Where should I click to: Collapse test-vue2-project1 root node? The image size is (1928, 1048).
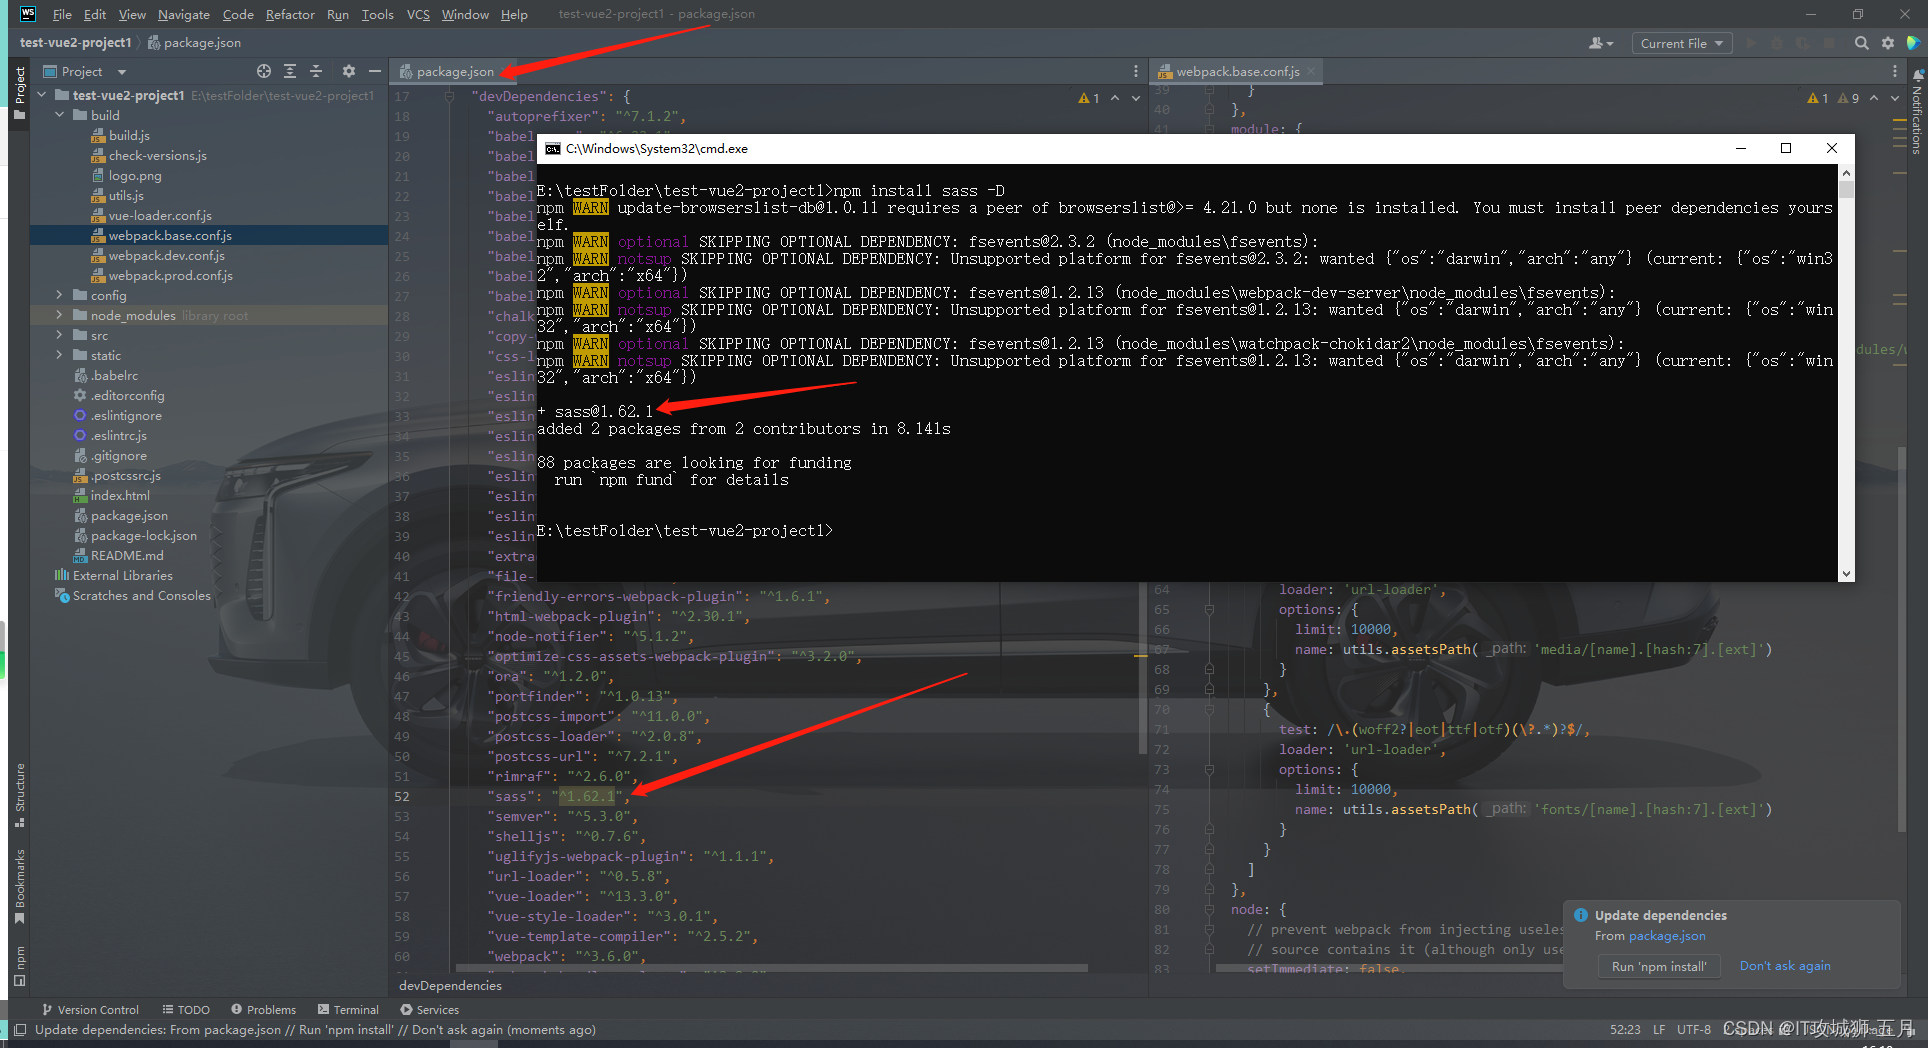[42, 95]
